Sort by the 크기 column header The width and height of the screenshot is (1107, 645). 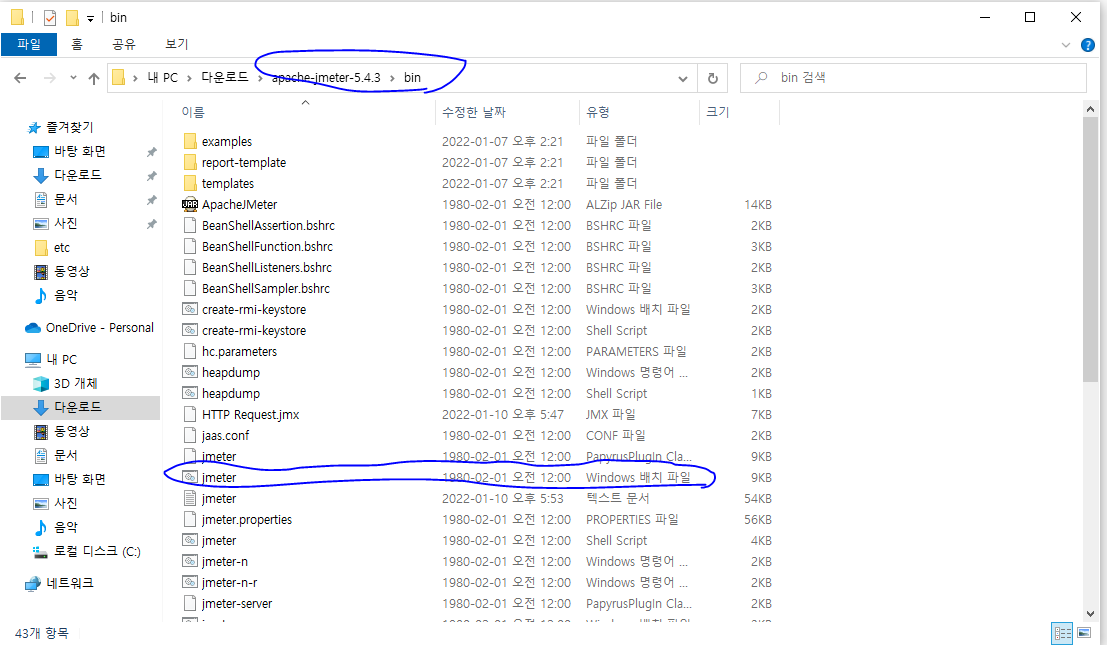pyautogui.click(x=717, y=112)
